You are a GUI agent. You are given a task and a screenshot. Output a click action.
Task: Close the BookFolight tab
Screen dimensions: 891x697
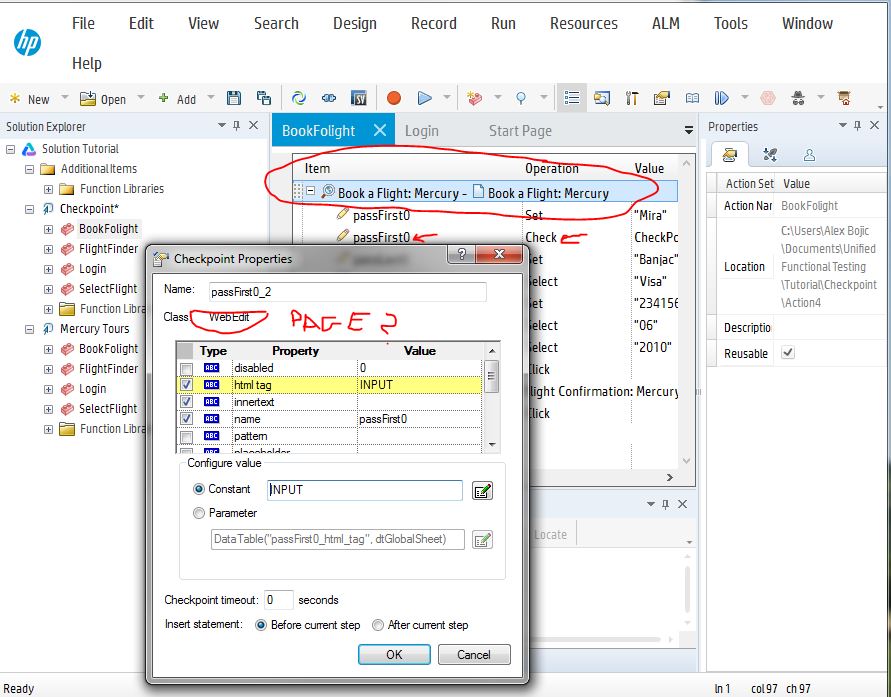380,131
